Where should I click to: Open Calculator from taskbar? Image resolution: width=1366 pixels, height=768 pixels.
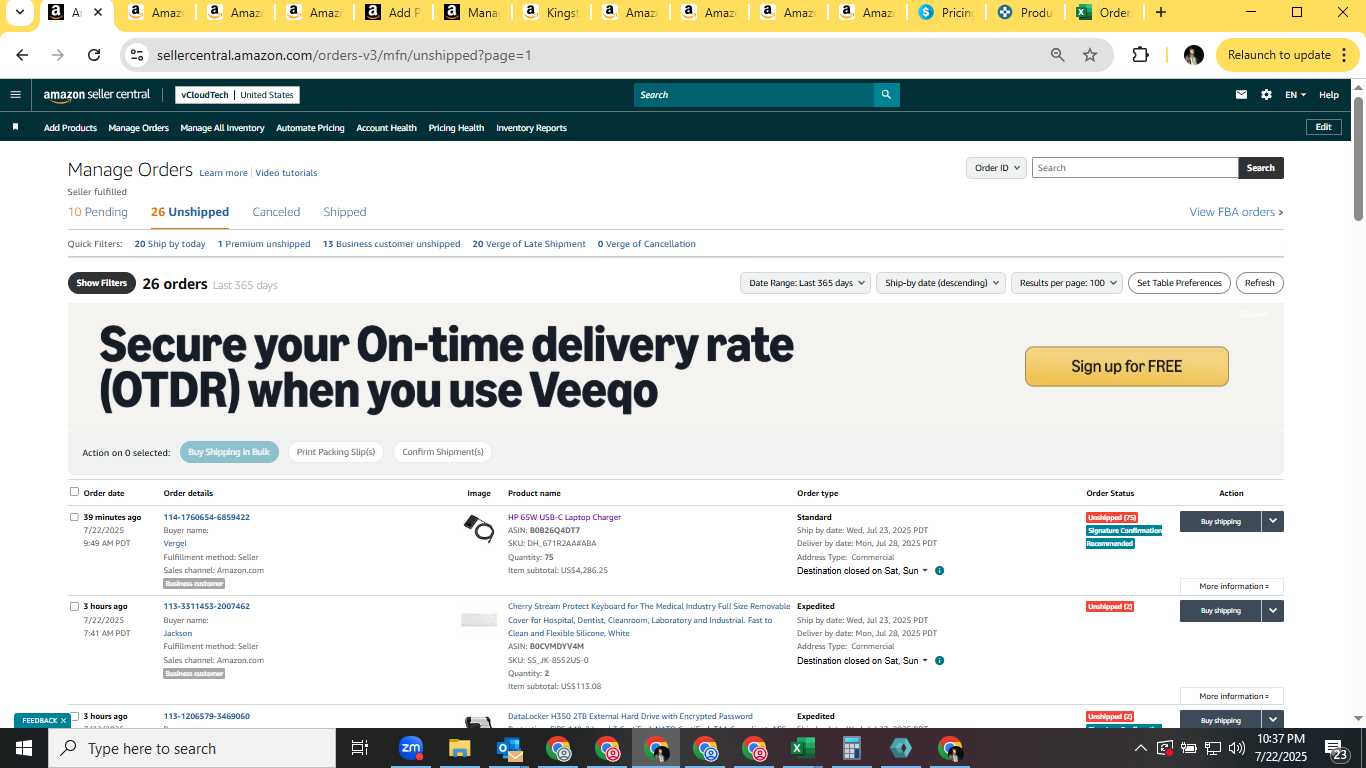point(851,748)
